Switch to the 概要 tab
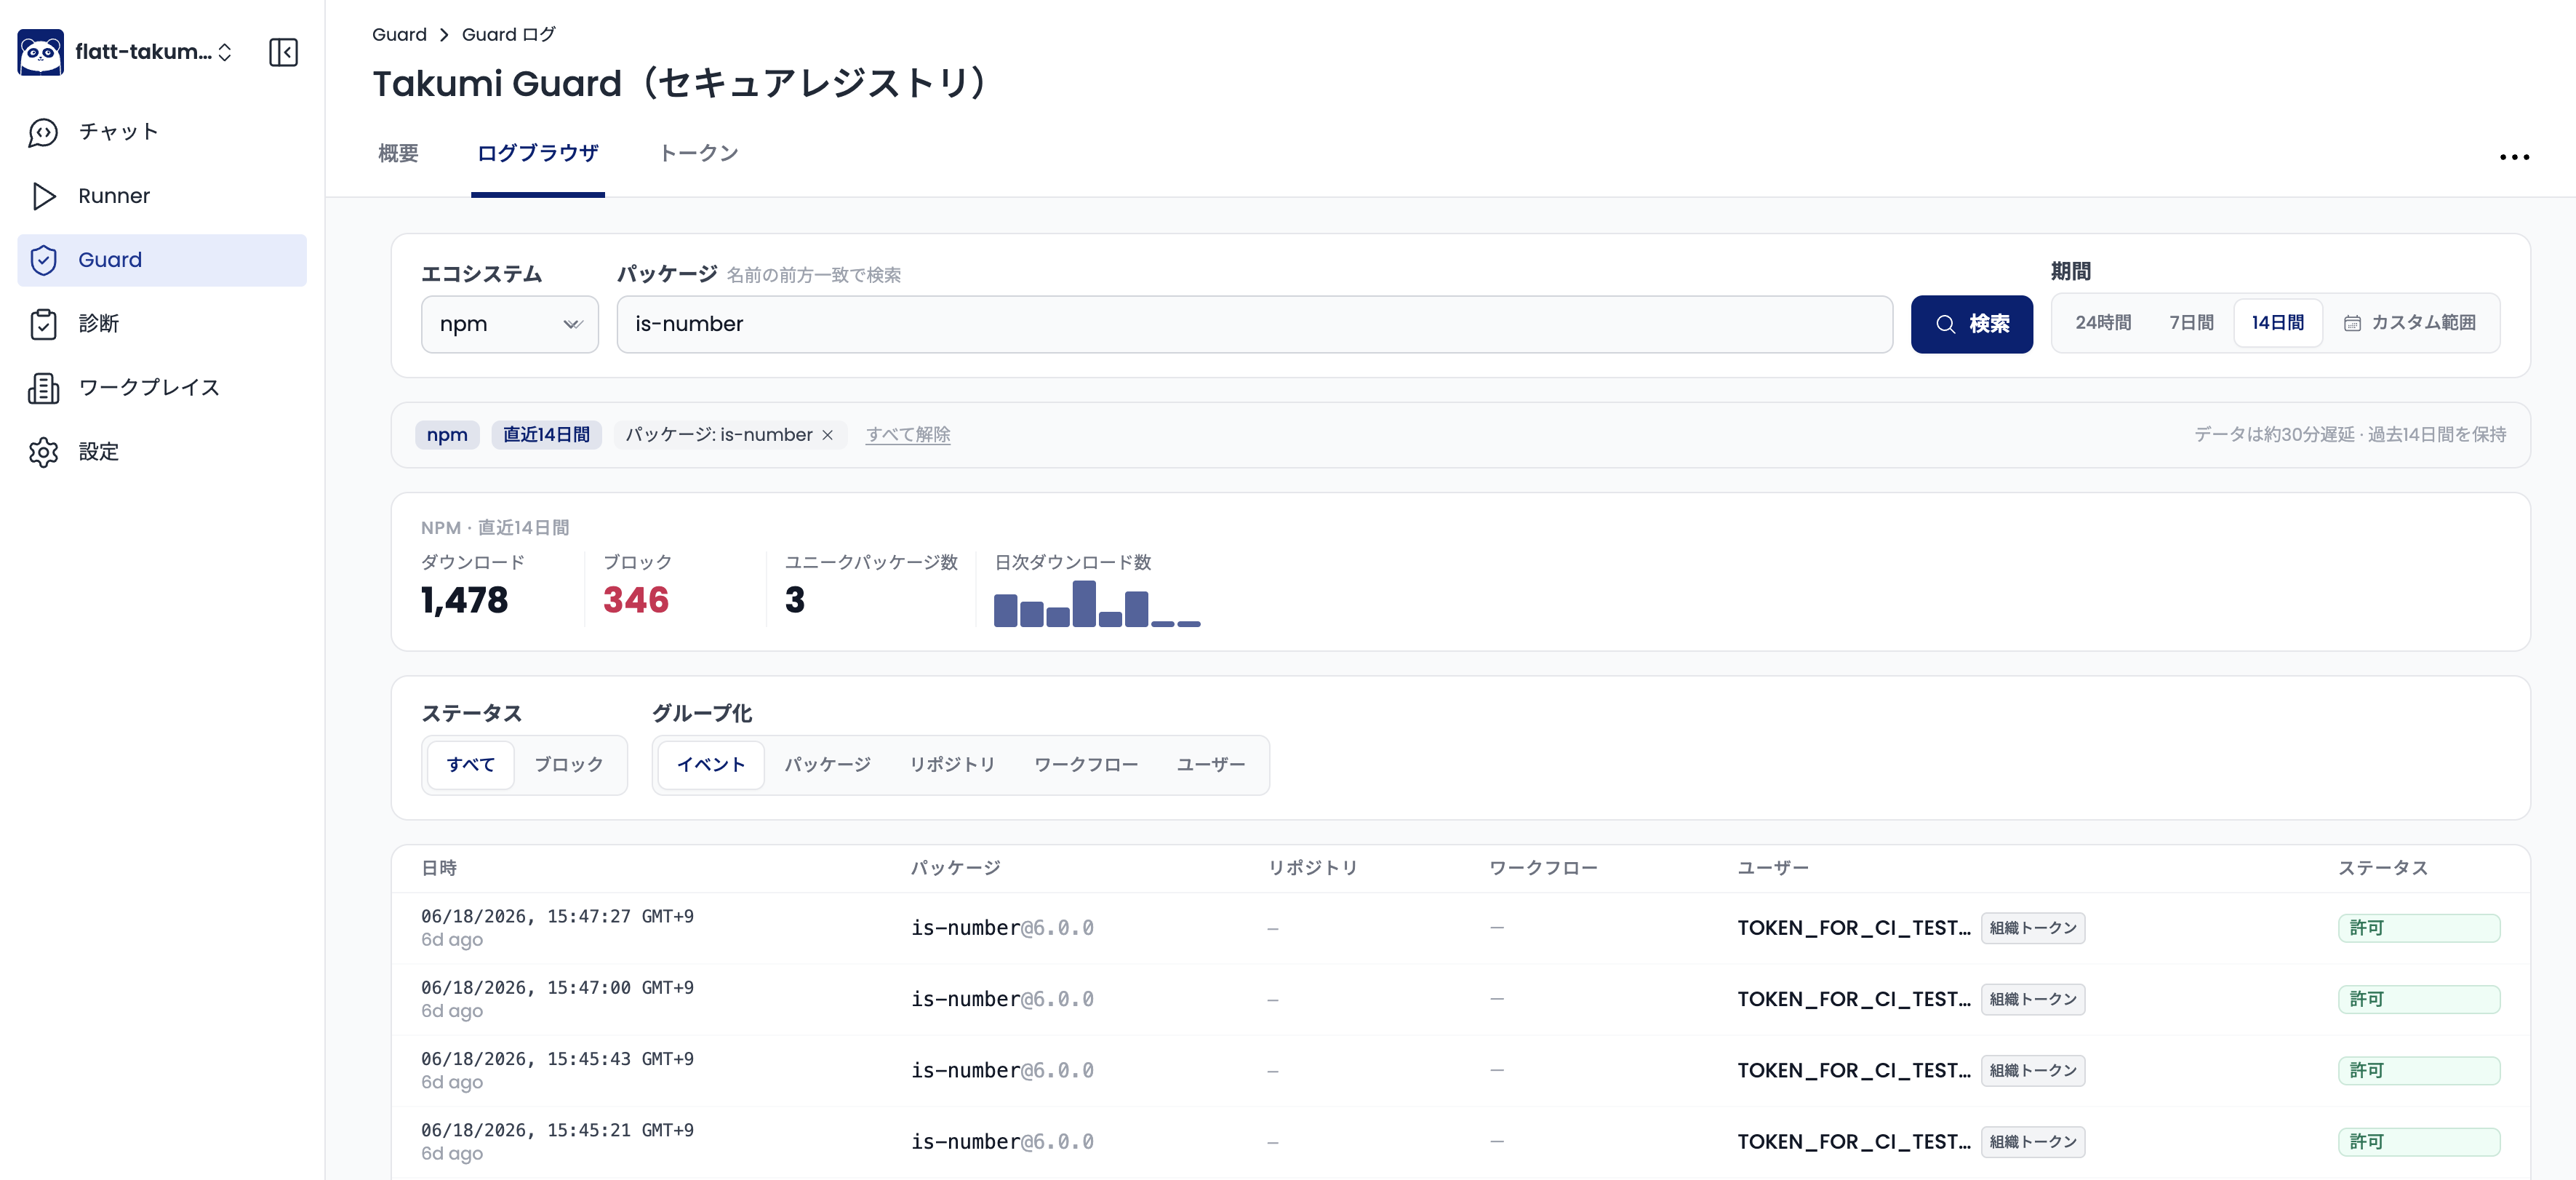Viewport: 2576px width, 1180px height. tap(398, 153)
